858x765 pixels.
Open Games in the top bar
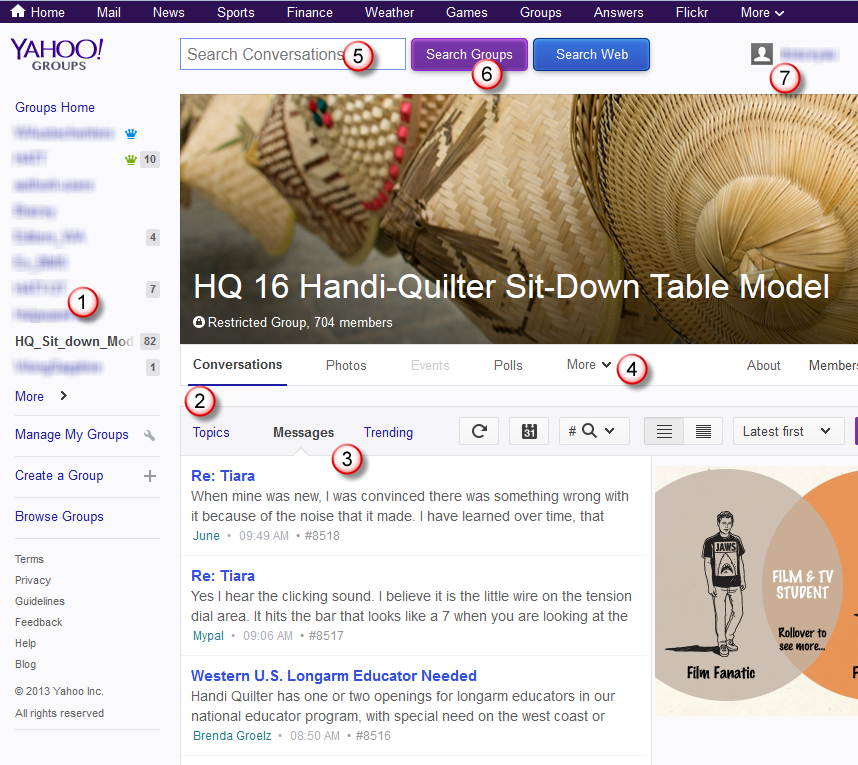pos(466,12)
